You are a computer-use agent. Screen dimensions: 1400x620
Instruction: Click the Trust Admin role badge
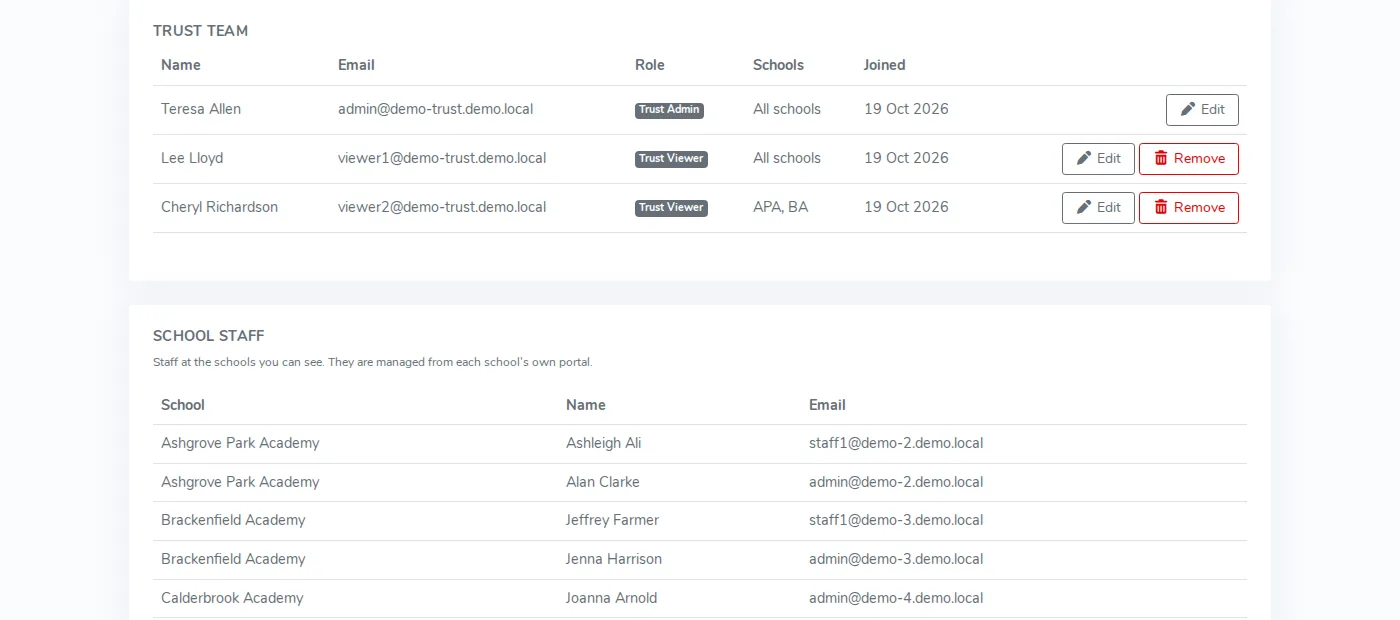click(669, 110)
